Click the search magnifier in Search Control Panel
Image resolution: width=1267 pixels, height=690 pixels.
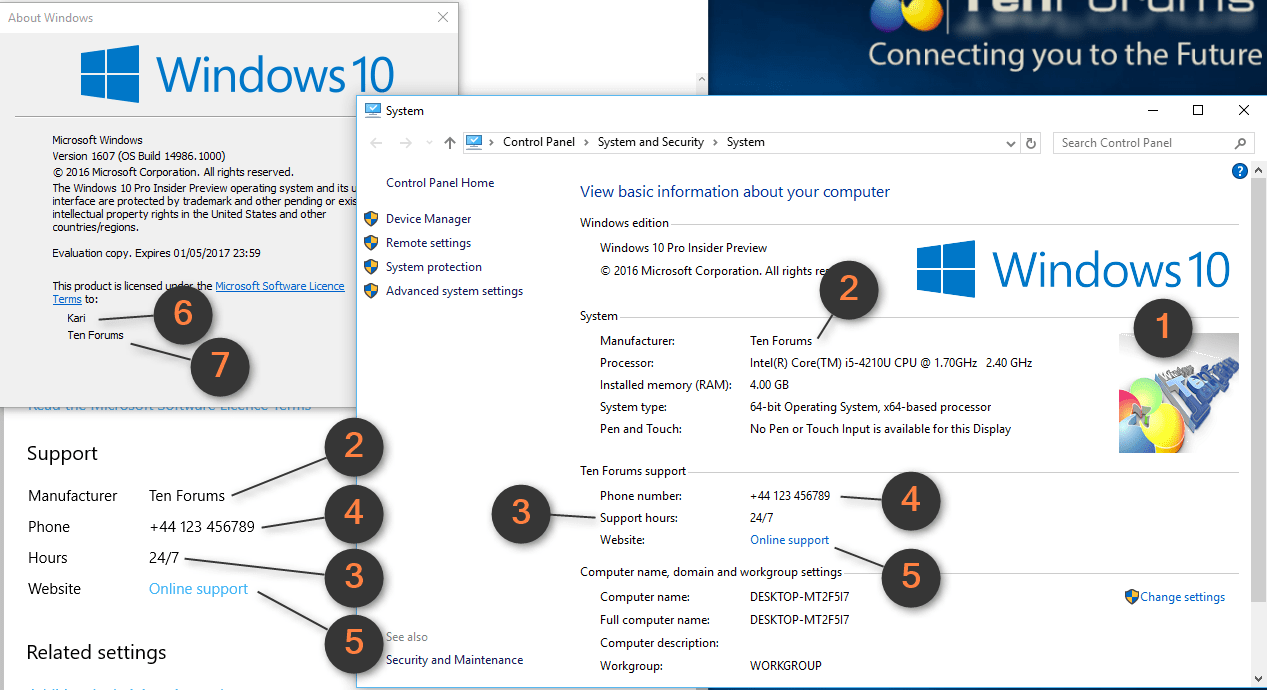point(1240,142)
